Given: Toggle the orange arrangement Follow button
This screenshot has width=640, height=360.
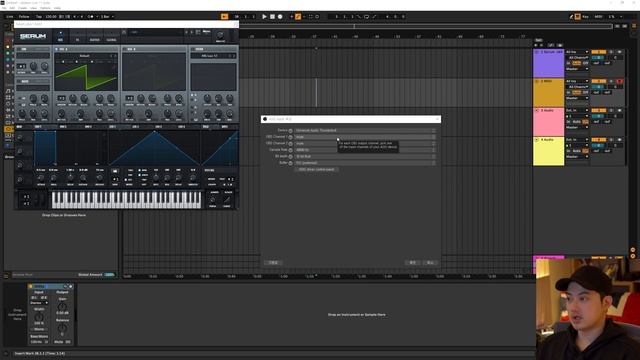Looking at the screenshot, I should click(x=224, y=17).
